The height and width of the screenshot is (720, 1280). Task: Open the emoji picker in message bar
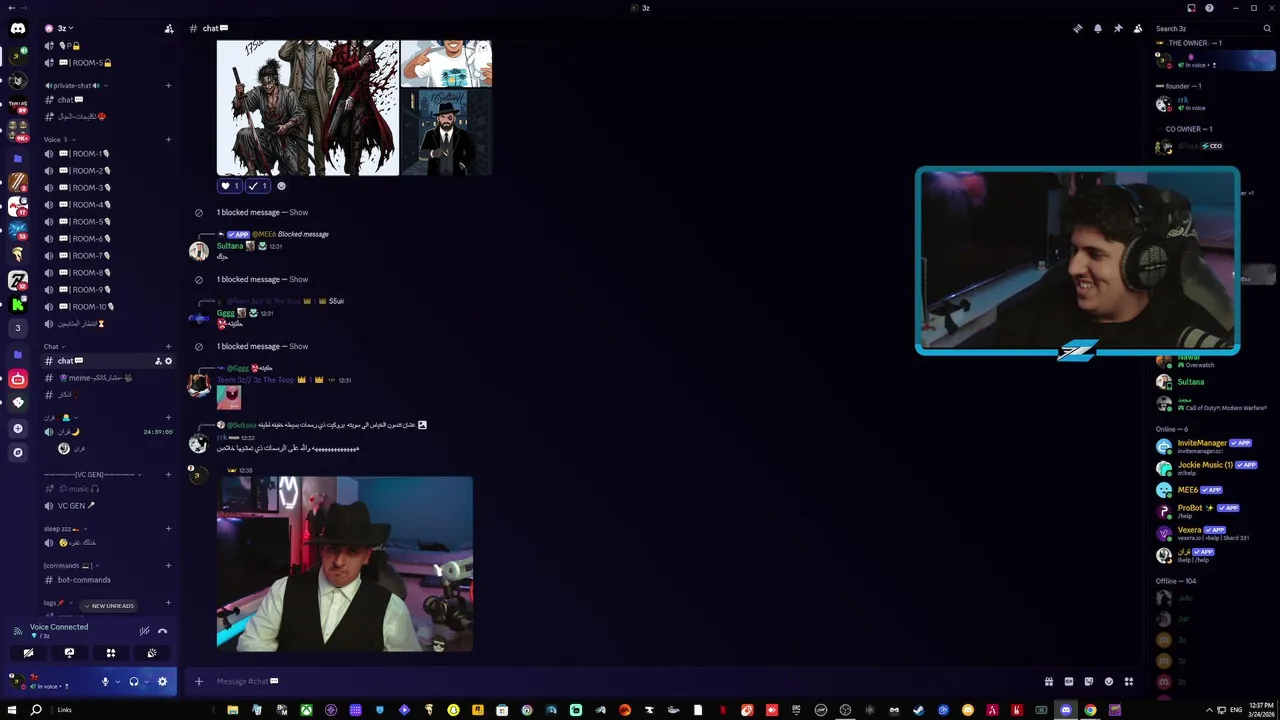coord(1109,681)
